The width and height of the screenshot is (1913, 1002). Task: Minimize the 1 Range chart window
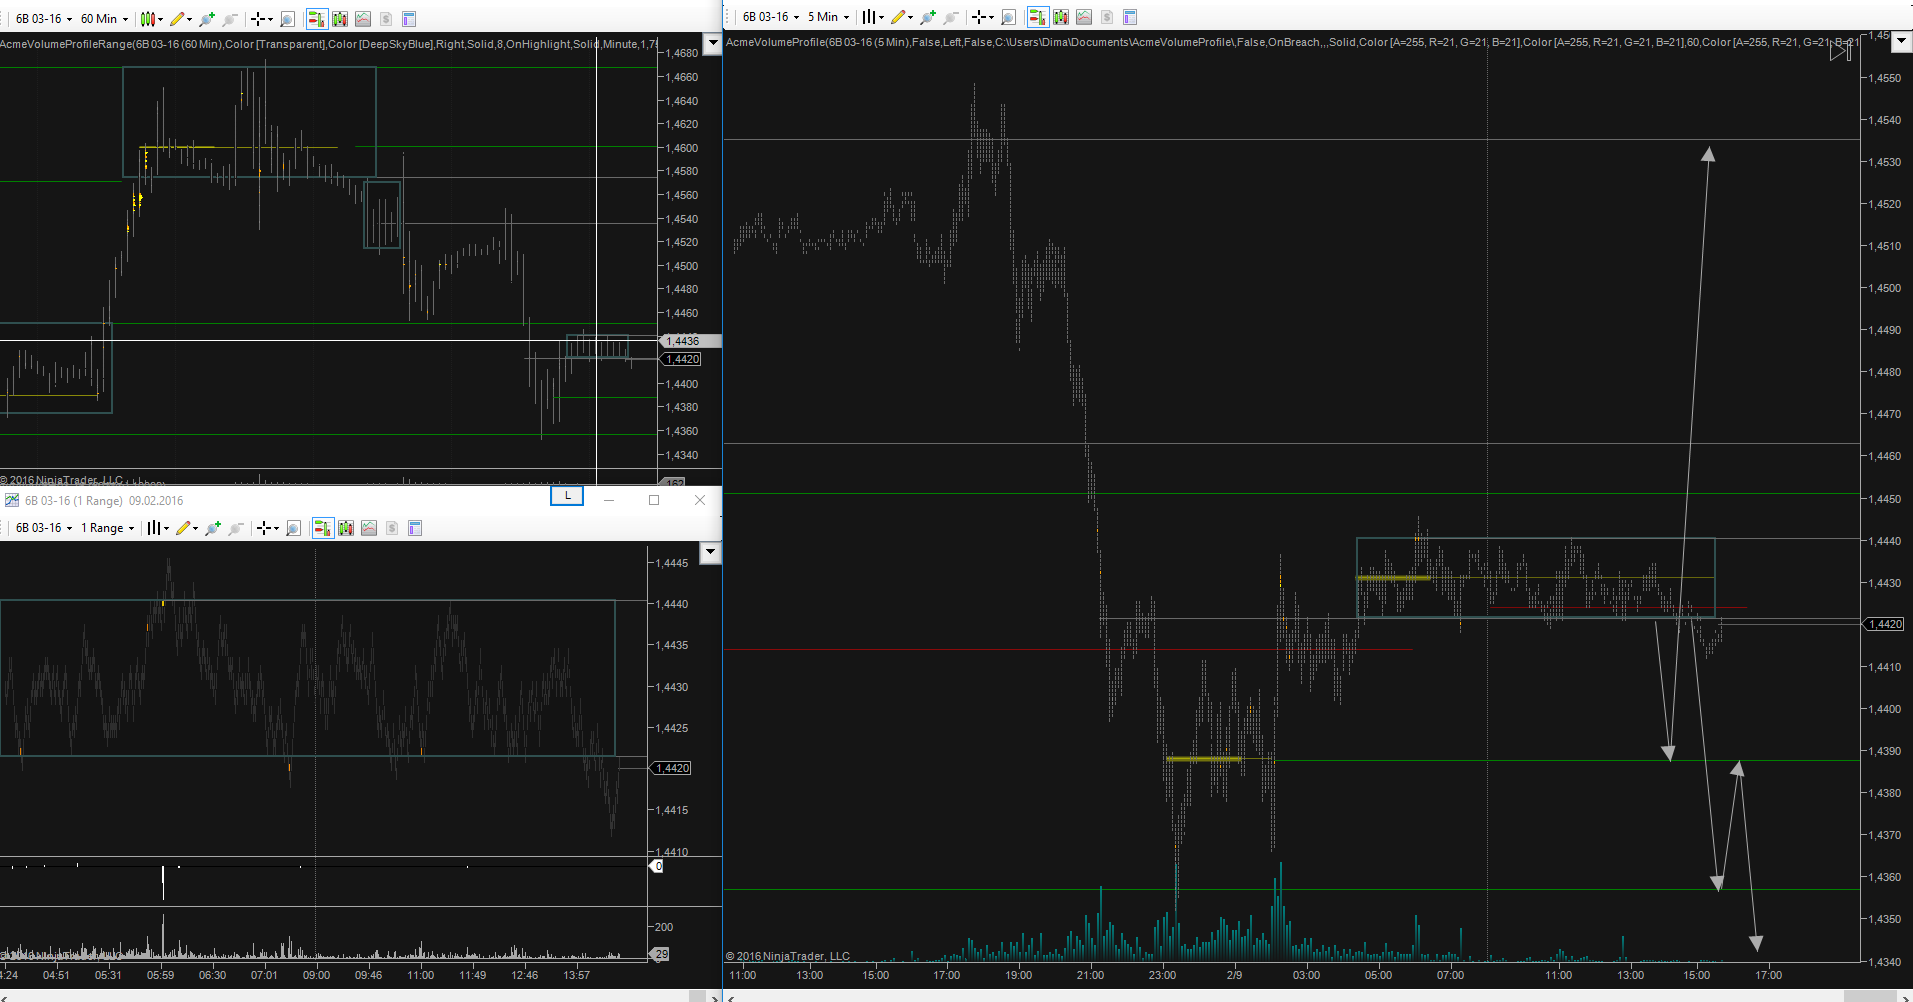coord(608,500)
